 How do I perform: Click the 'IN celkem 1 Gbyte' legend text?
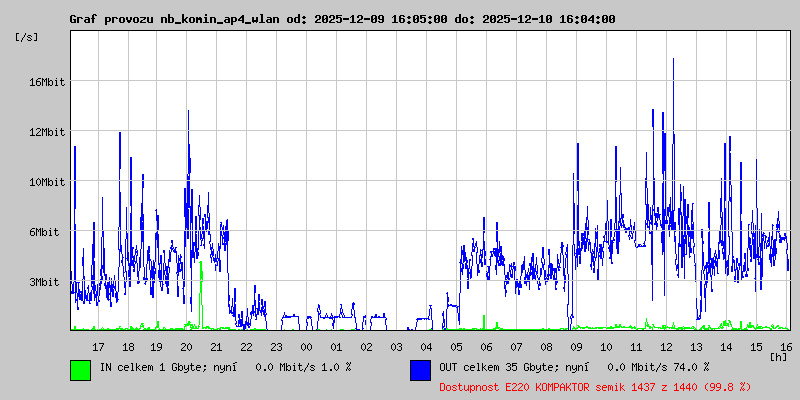154,367
